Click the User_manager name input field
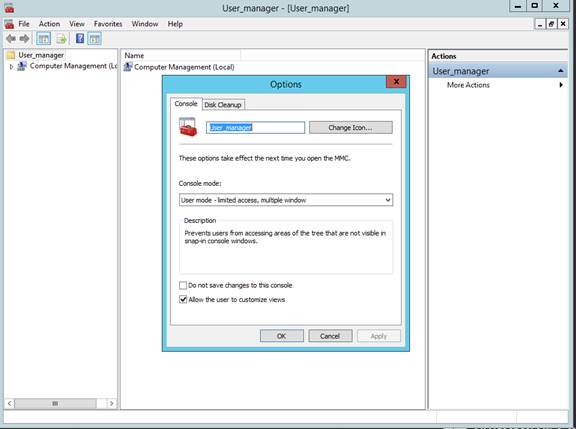 (x=255, y=127)
